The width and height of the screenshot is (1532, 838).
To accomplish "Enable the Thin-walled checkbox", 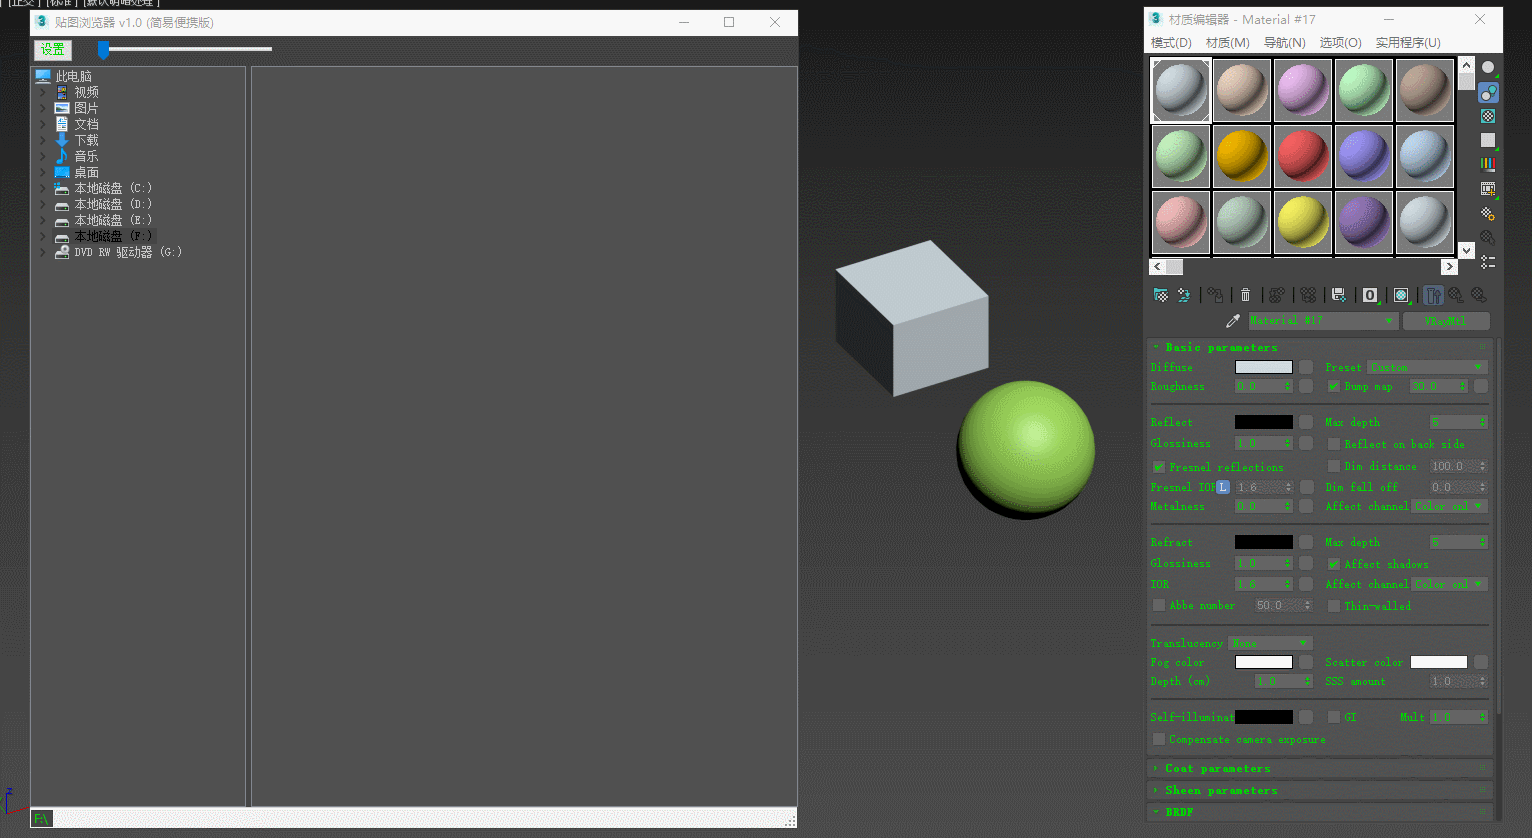I will 1333,606.
